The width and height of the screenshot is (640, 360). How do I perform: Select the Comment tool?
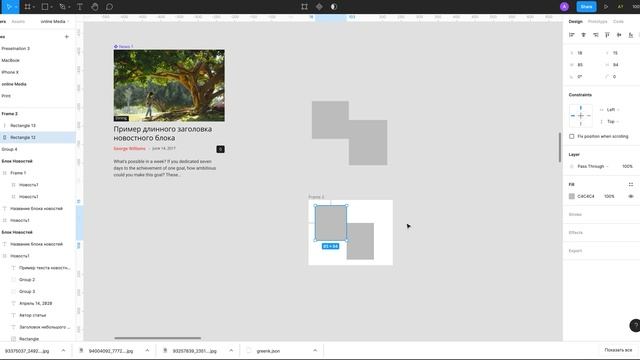coord(109,7)
